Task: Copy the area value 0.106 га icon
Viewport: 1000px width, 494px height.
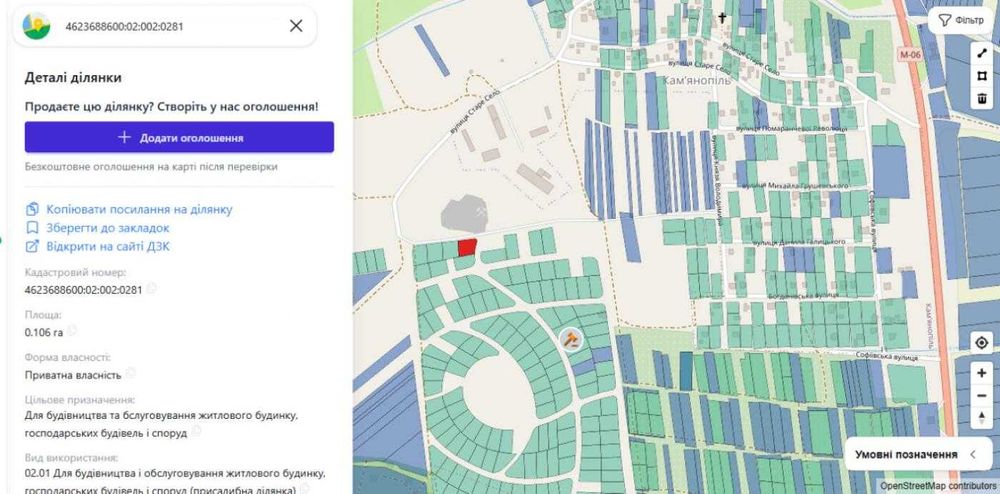Action: [x=72, y=330]
